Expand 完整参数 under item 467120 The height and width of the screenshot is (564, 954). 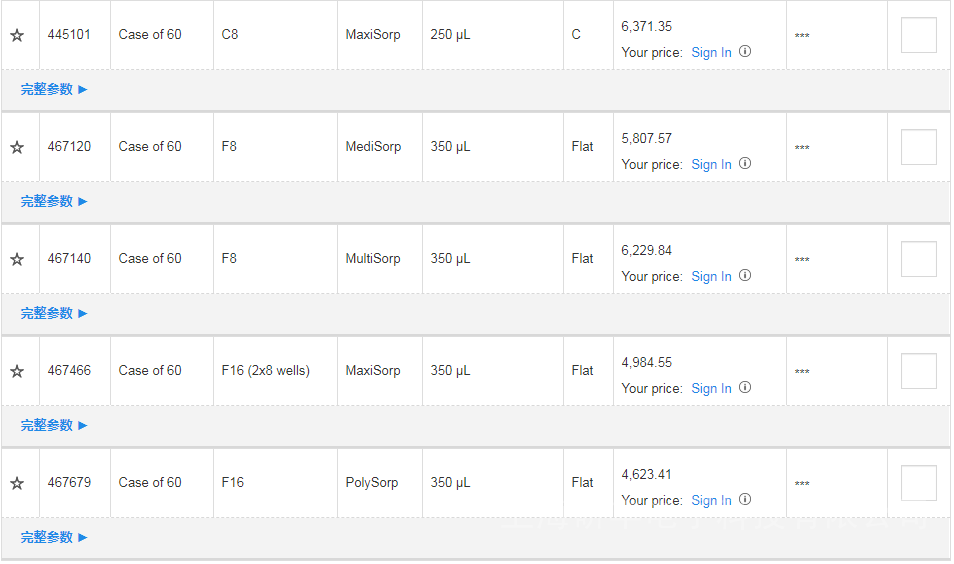pyautogui.click(x=54, y=201)
